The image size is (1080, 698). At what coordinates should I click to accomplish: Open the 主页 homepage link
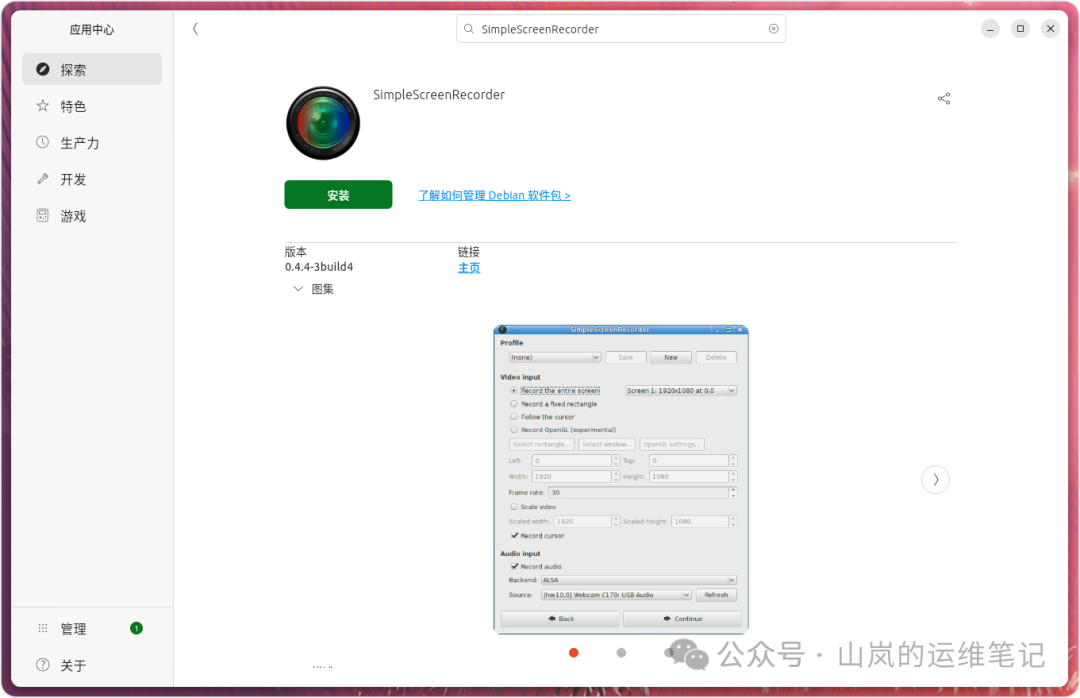pyautogui.click(x=468, y=267)
